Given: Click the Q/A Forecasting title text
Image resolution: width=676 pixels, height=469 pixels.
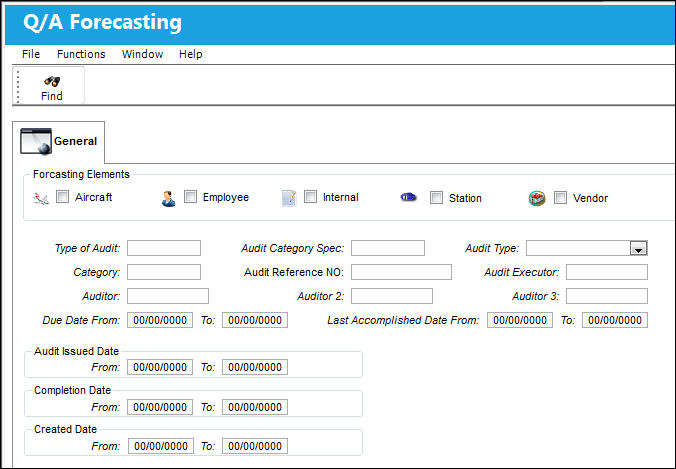Looking at the screenshot, I should (x=103, y=22).
